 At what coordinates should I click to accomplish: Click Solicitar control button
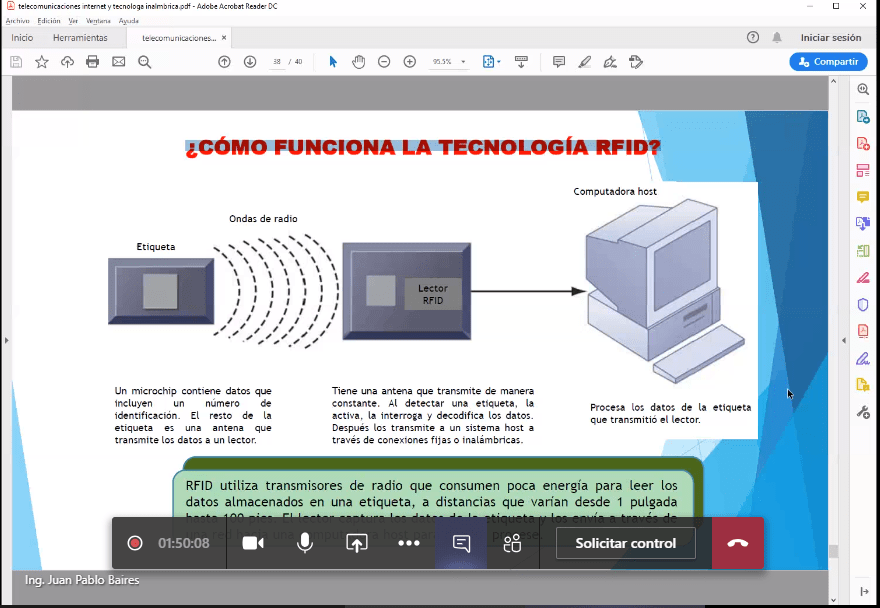(625, 543)
